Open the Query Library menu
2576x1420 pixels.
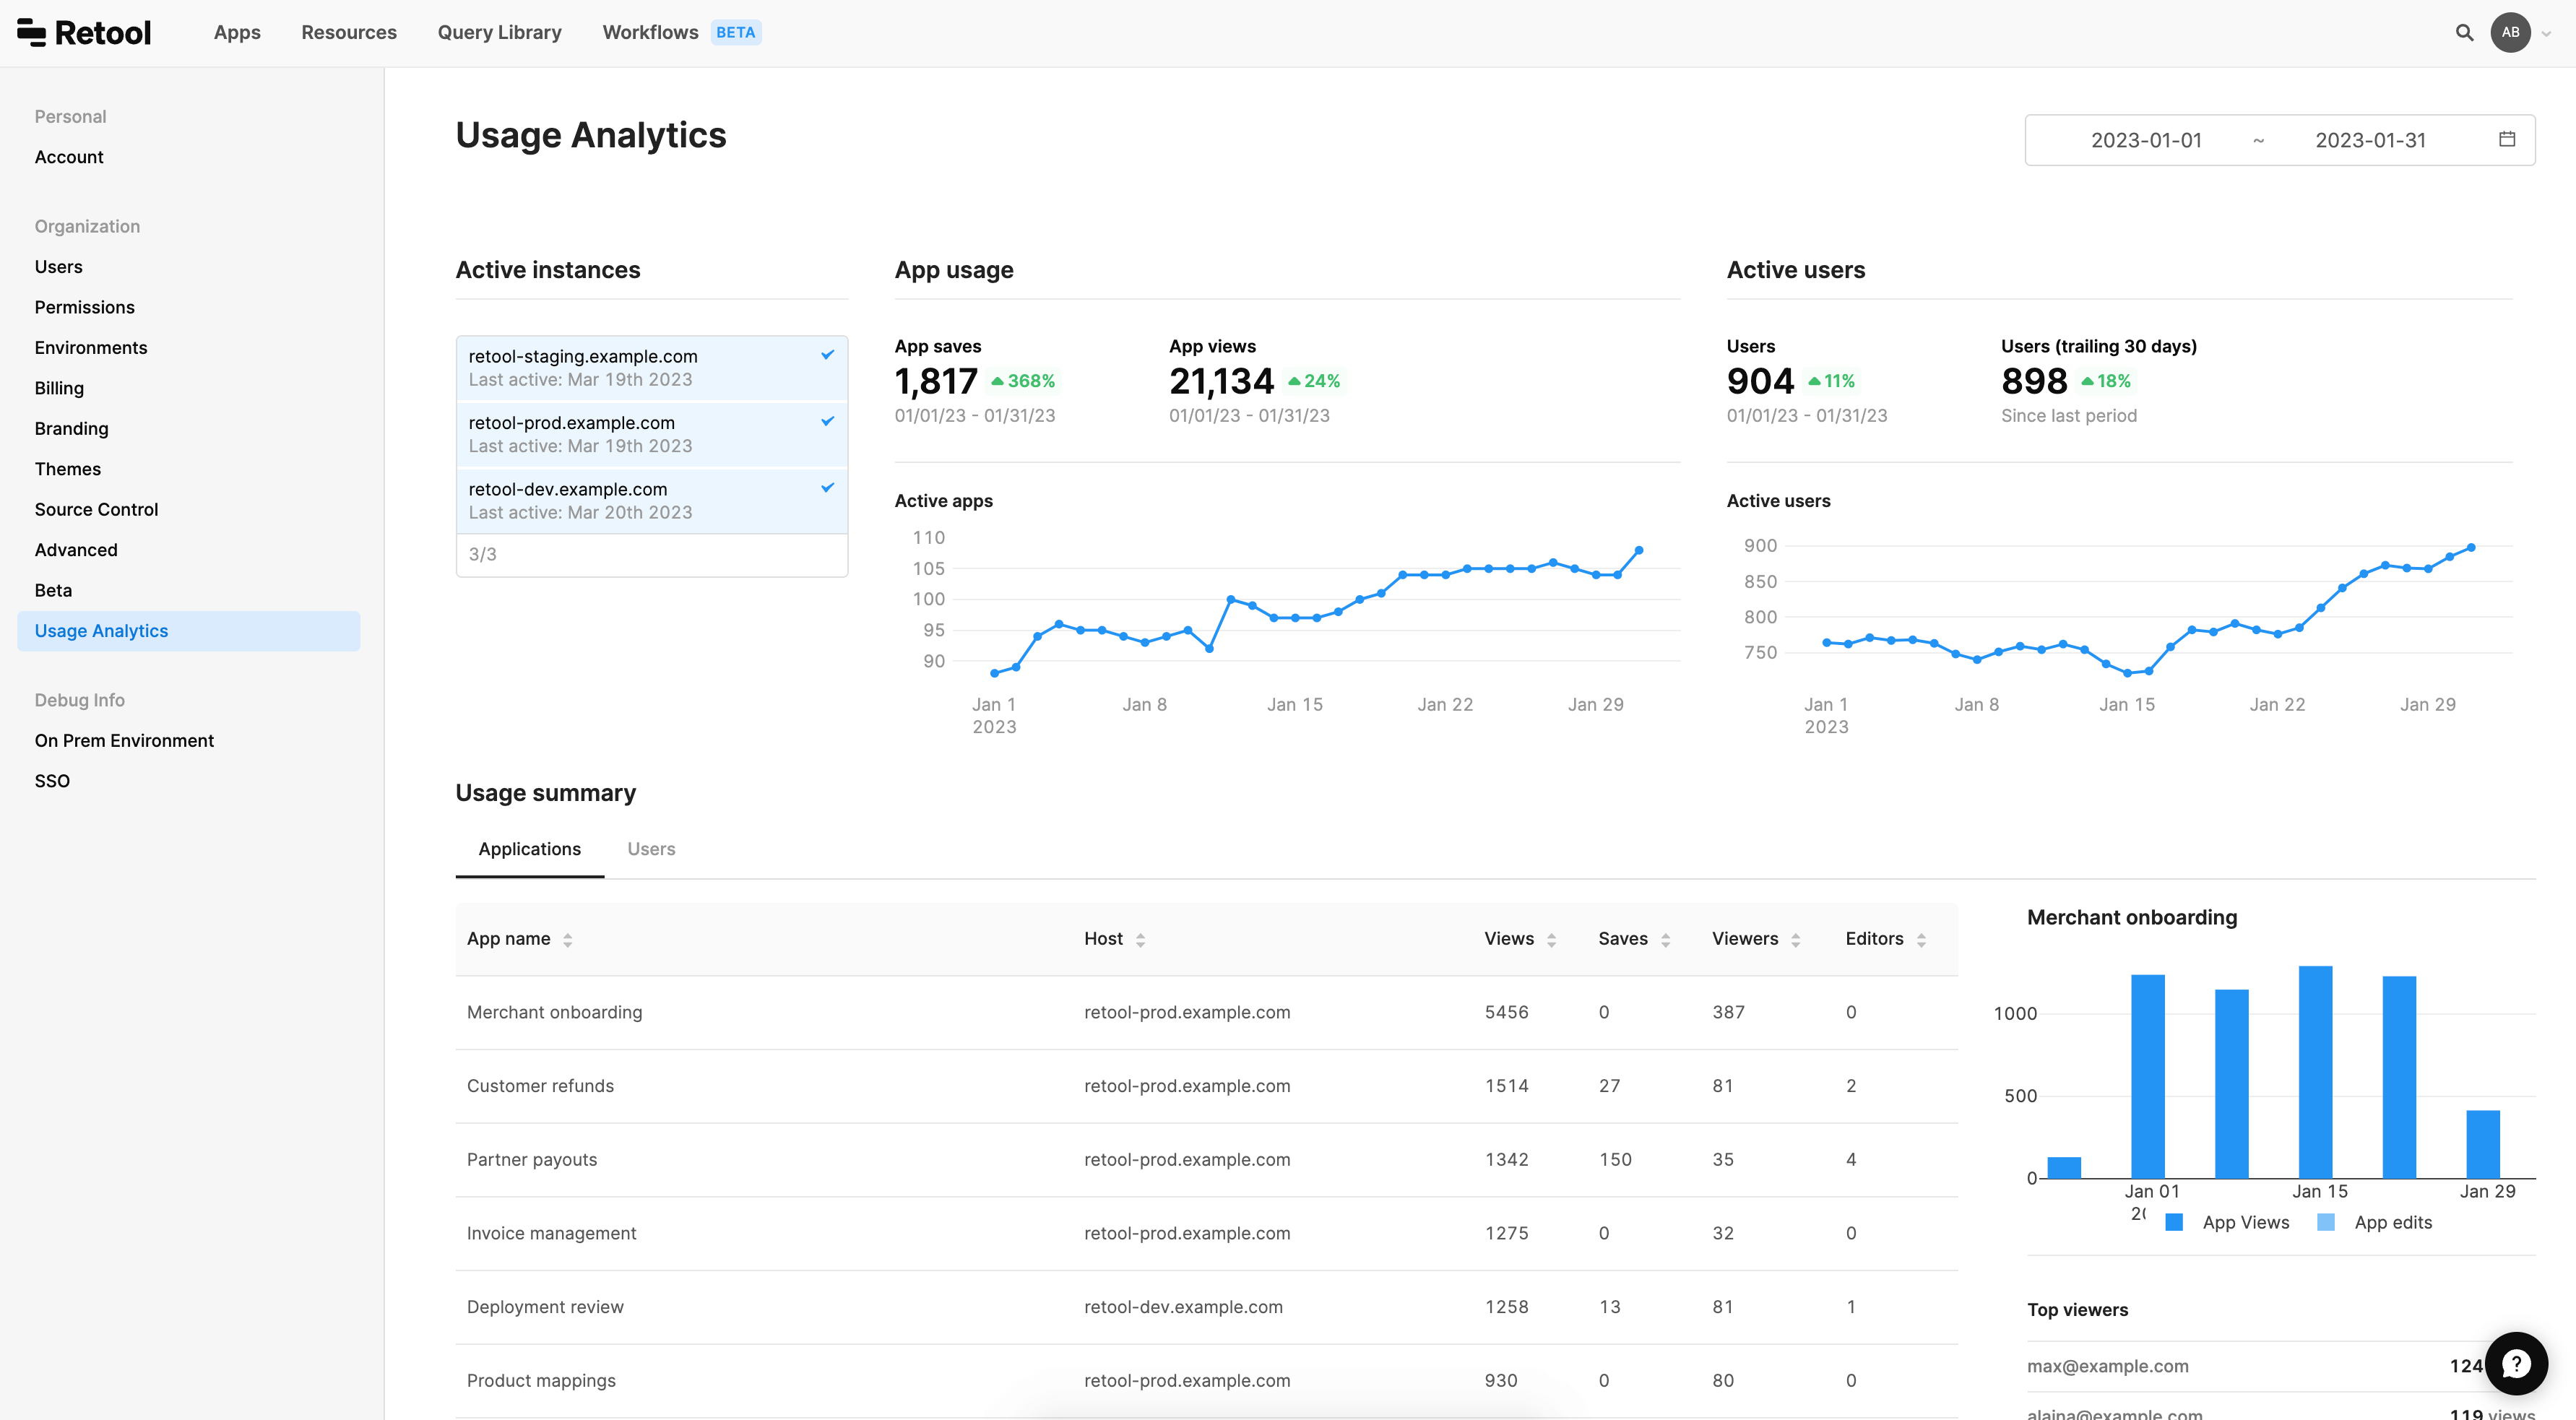pos(499,32)
